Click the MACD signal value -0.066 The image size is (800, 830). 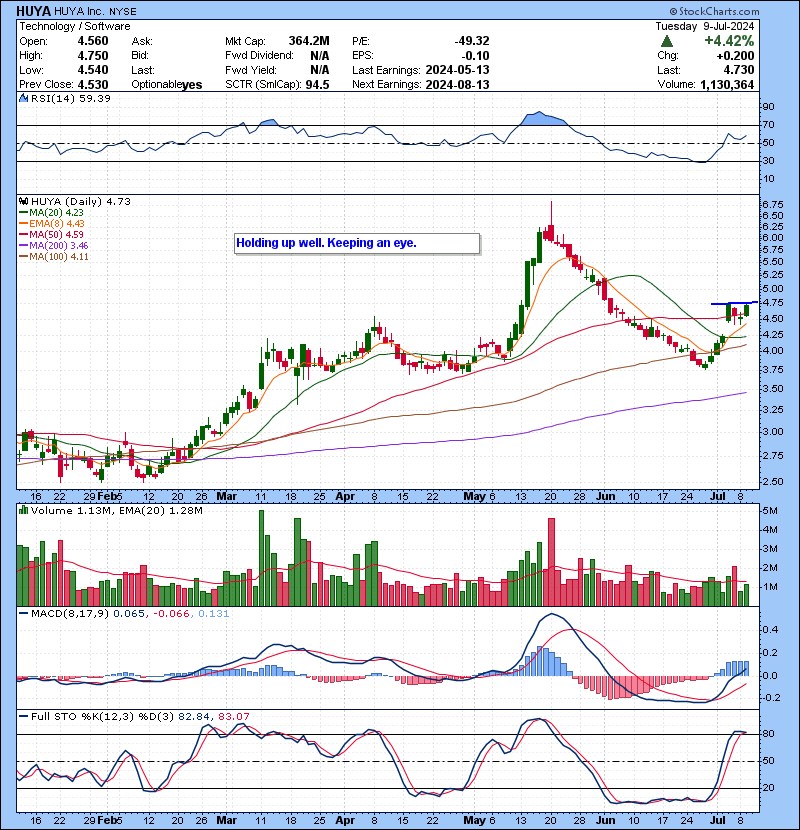pos(171,614)
